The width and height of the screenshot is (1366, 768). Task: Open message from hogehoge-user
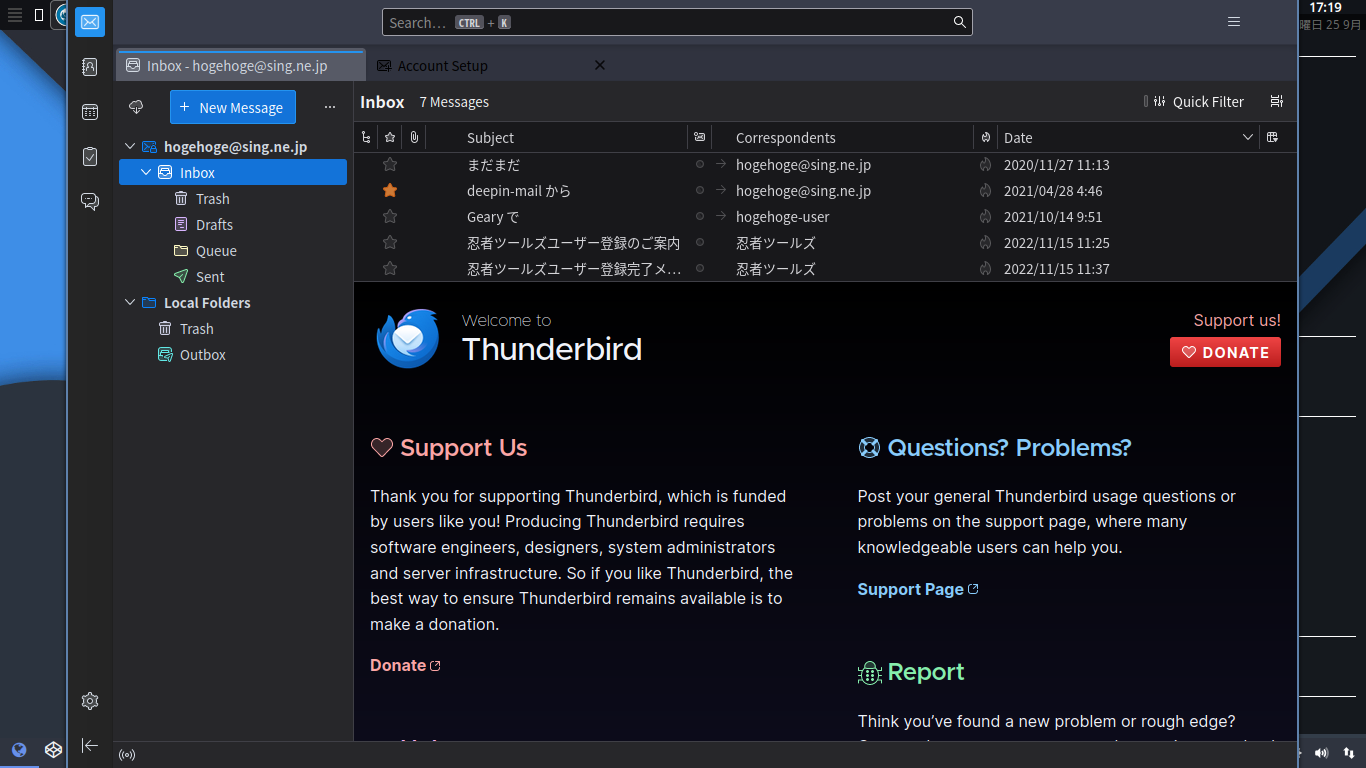pos(825,217)
